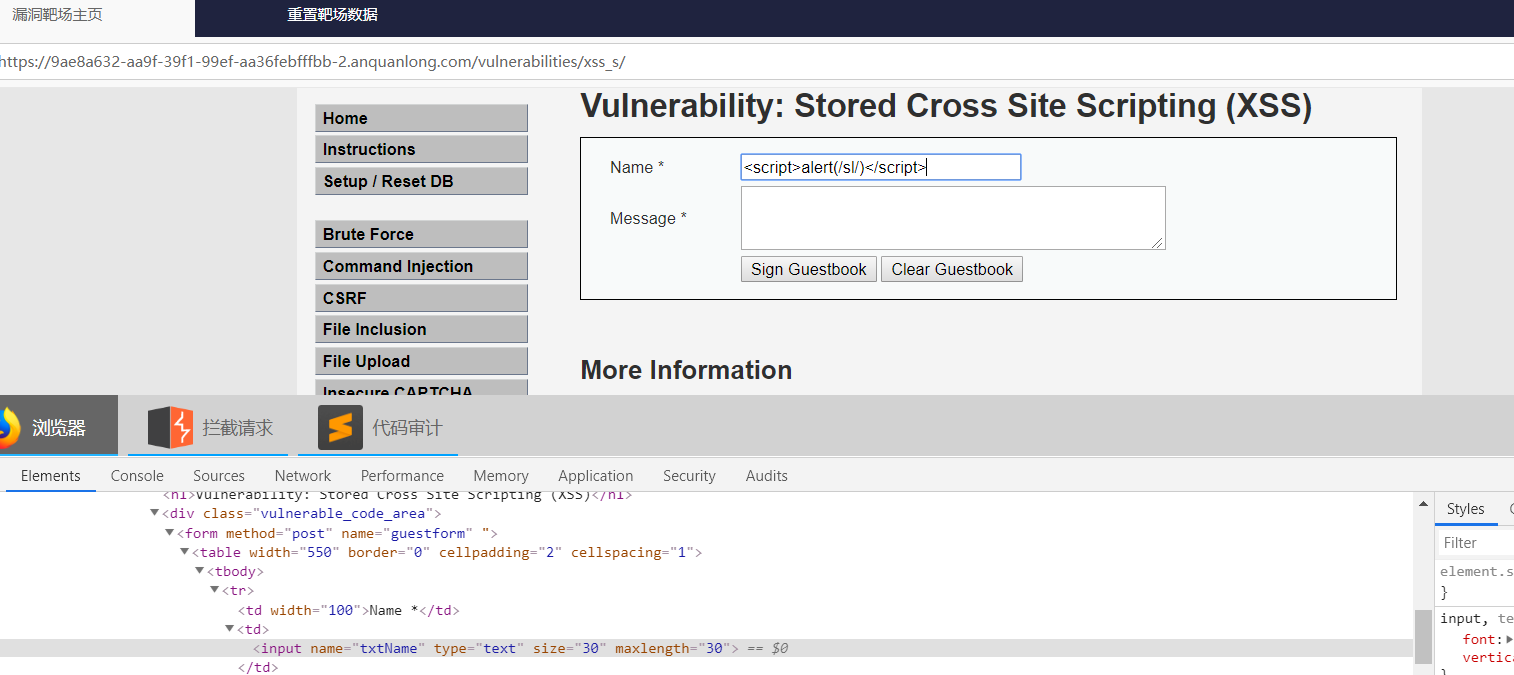The height and width of the screenshot is (675, 1514).
Task: Open the Sublime 代码审计 icon
Action: point(340,427)
